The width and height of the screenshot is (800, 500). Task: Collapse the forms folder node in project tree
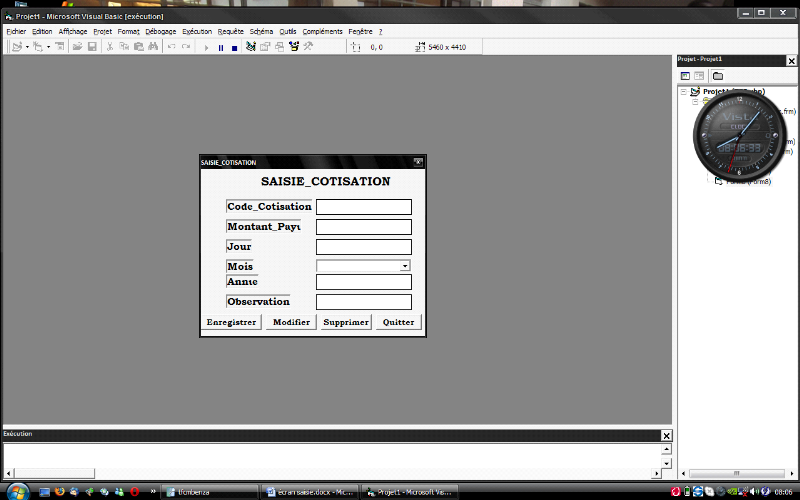click(694, 102)
